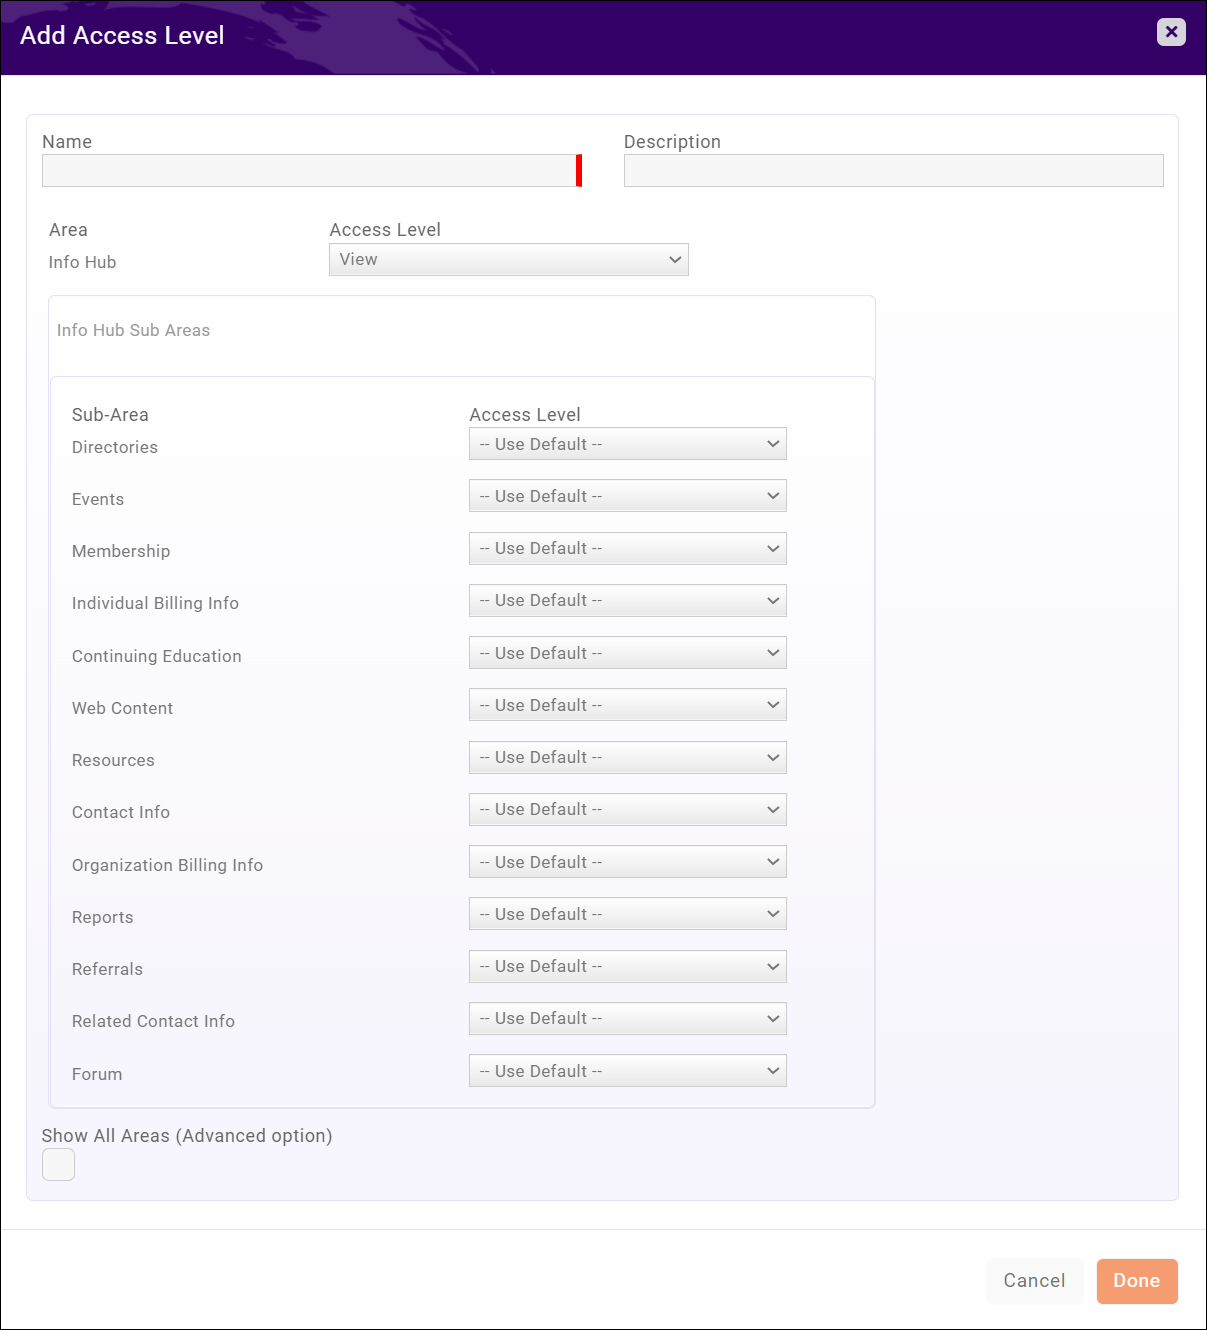Cancel adding the access level

pos(1034,1281)
